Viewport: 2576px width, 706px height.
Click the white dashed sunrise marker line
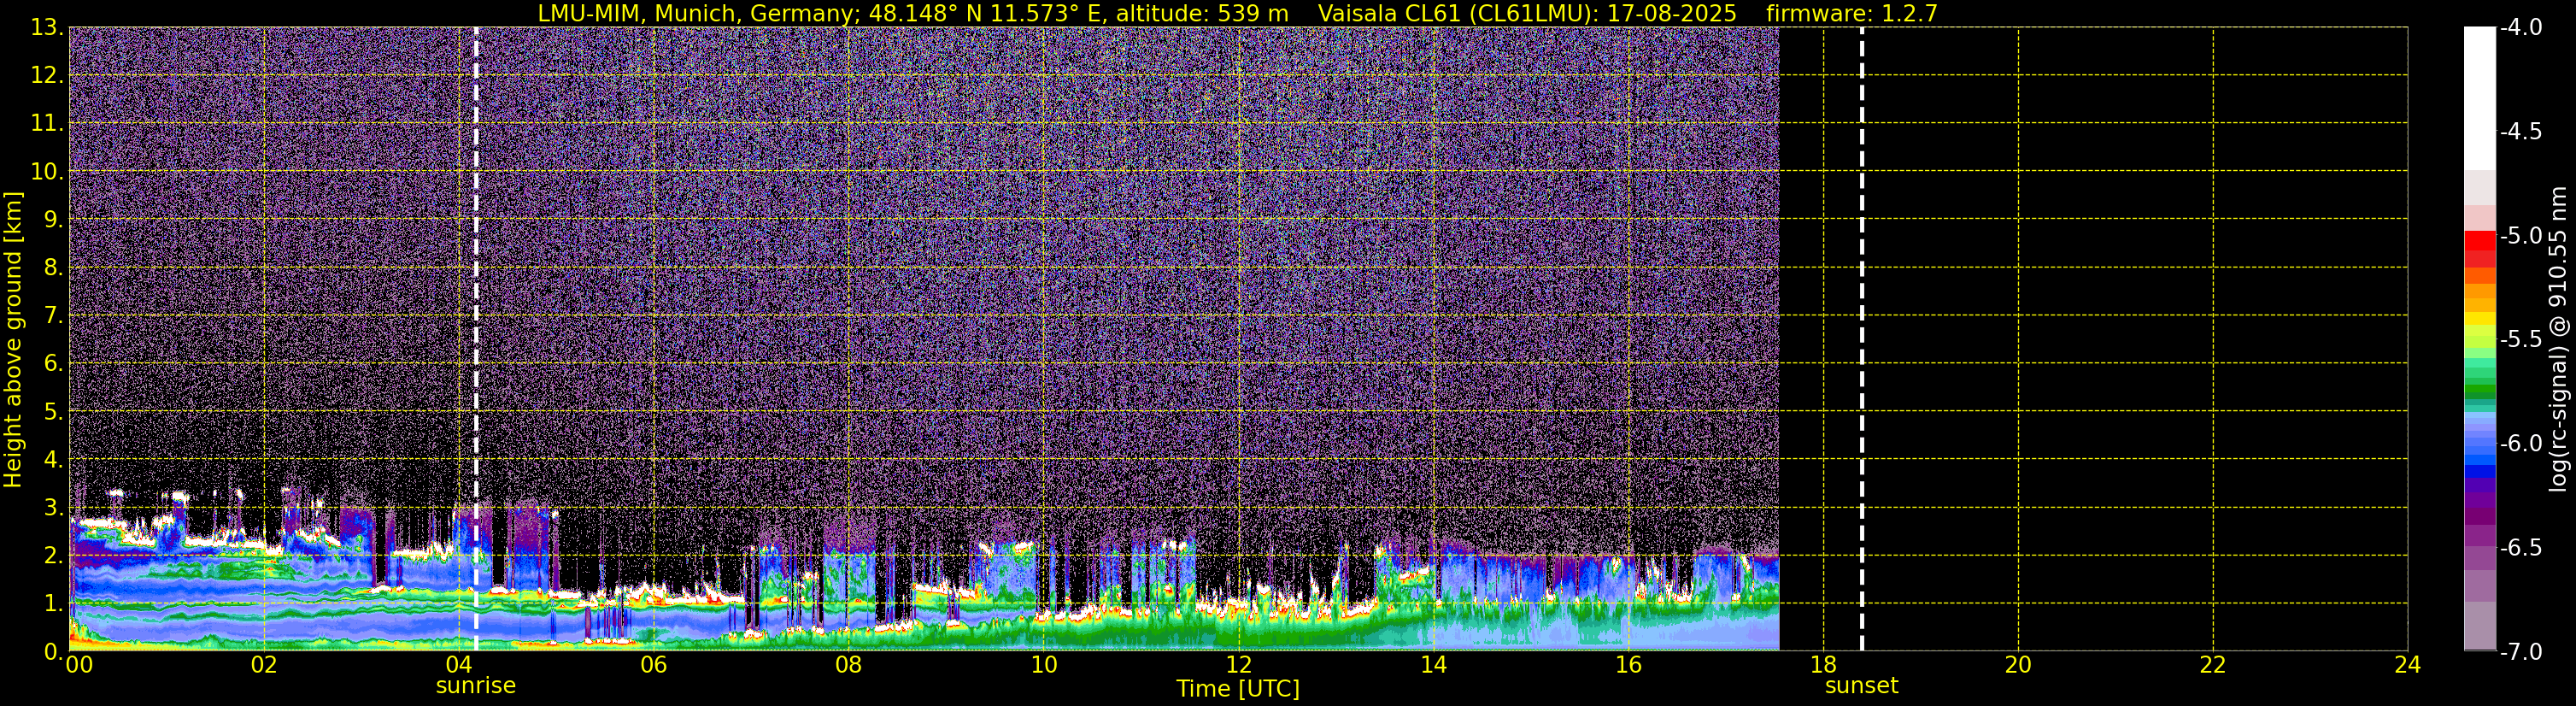point(476,339)
